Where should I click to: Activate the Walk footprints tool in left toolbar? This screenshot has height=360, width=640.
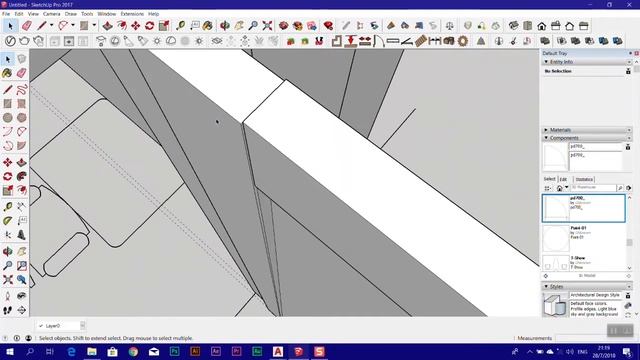click(x=7, y=311)
